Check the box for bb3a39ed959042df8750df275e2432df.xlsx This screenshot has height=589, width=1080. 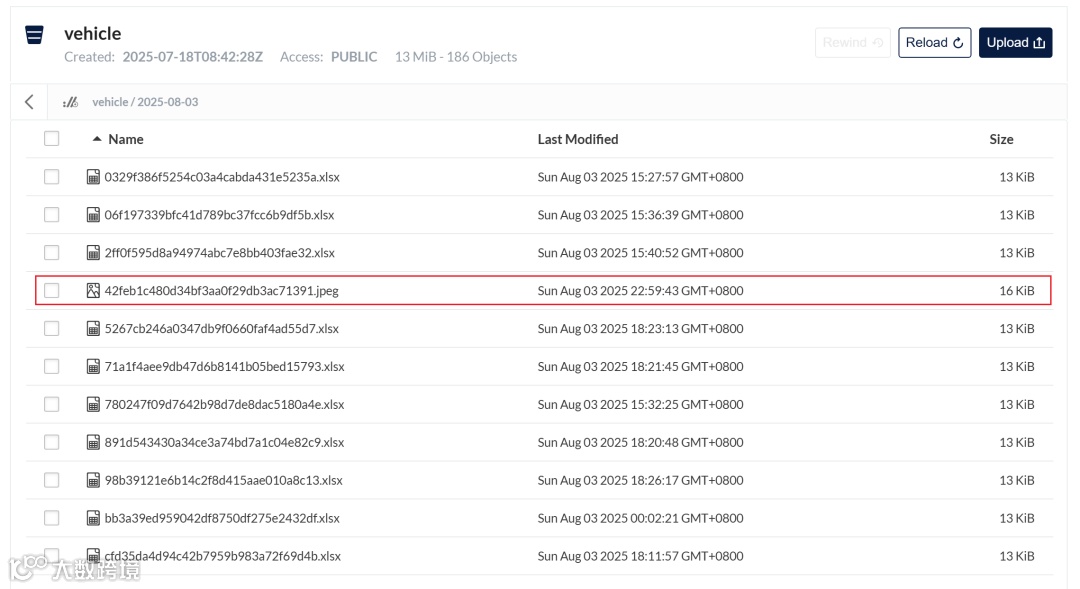(52, 518)
